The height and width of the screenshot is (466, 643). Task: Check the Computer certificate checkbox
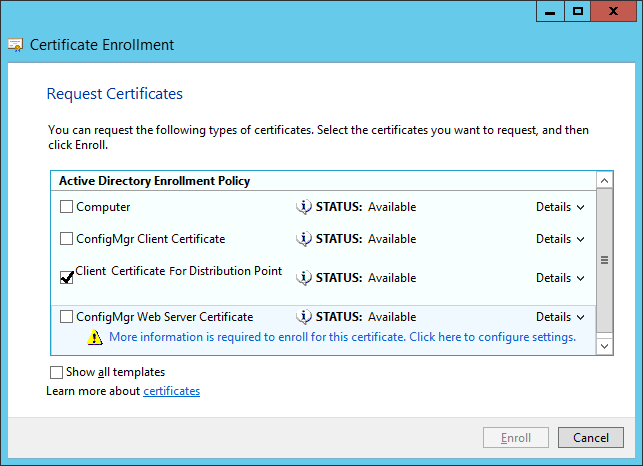point(66,206)
